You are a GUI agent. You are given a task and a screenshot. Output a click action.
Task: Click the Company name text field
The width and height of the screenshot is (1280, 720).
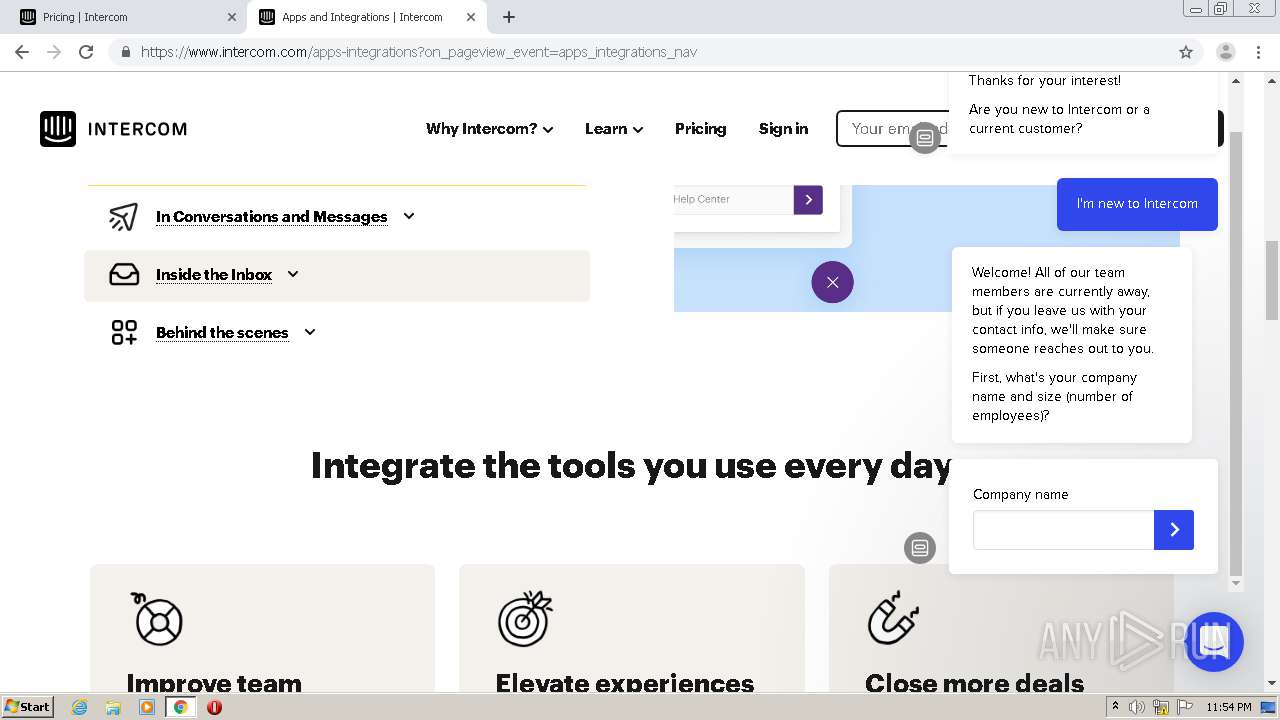tap(1063, 530)
